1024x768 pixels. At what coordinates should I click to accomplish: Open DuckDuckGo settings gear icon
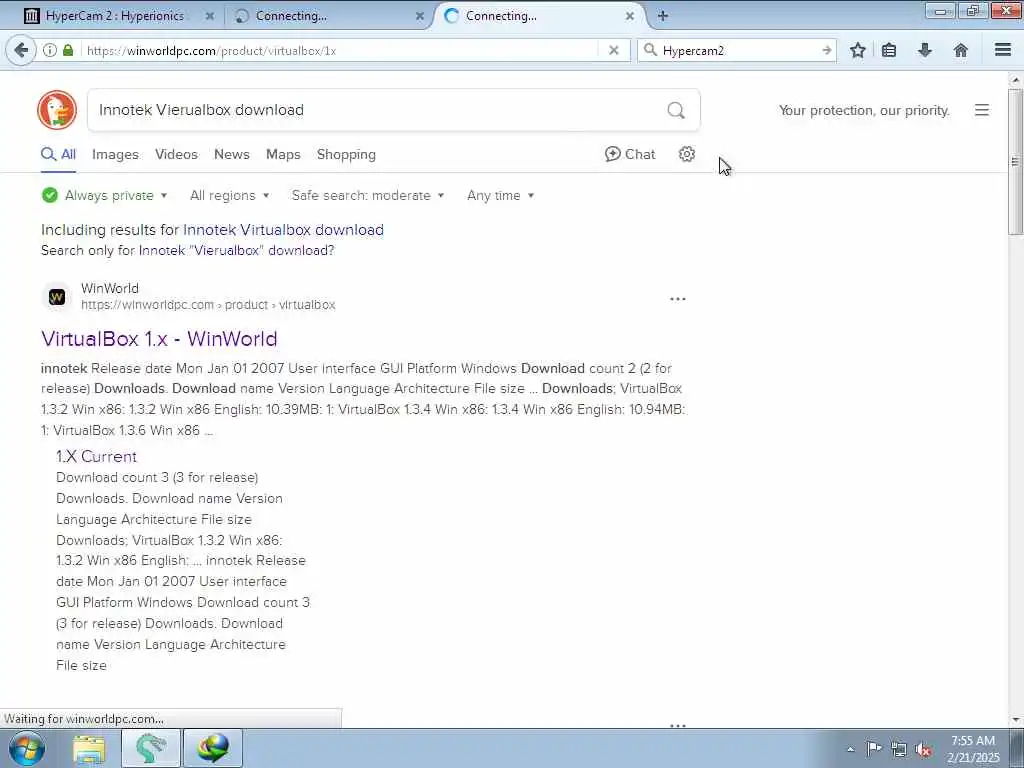[x=686, y=154]
